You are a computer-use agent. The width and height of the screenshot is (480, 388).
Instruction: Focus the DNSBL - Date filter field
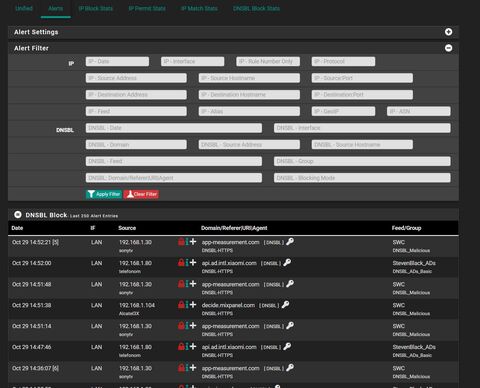point(174,128)
